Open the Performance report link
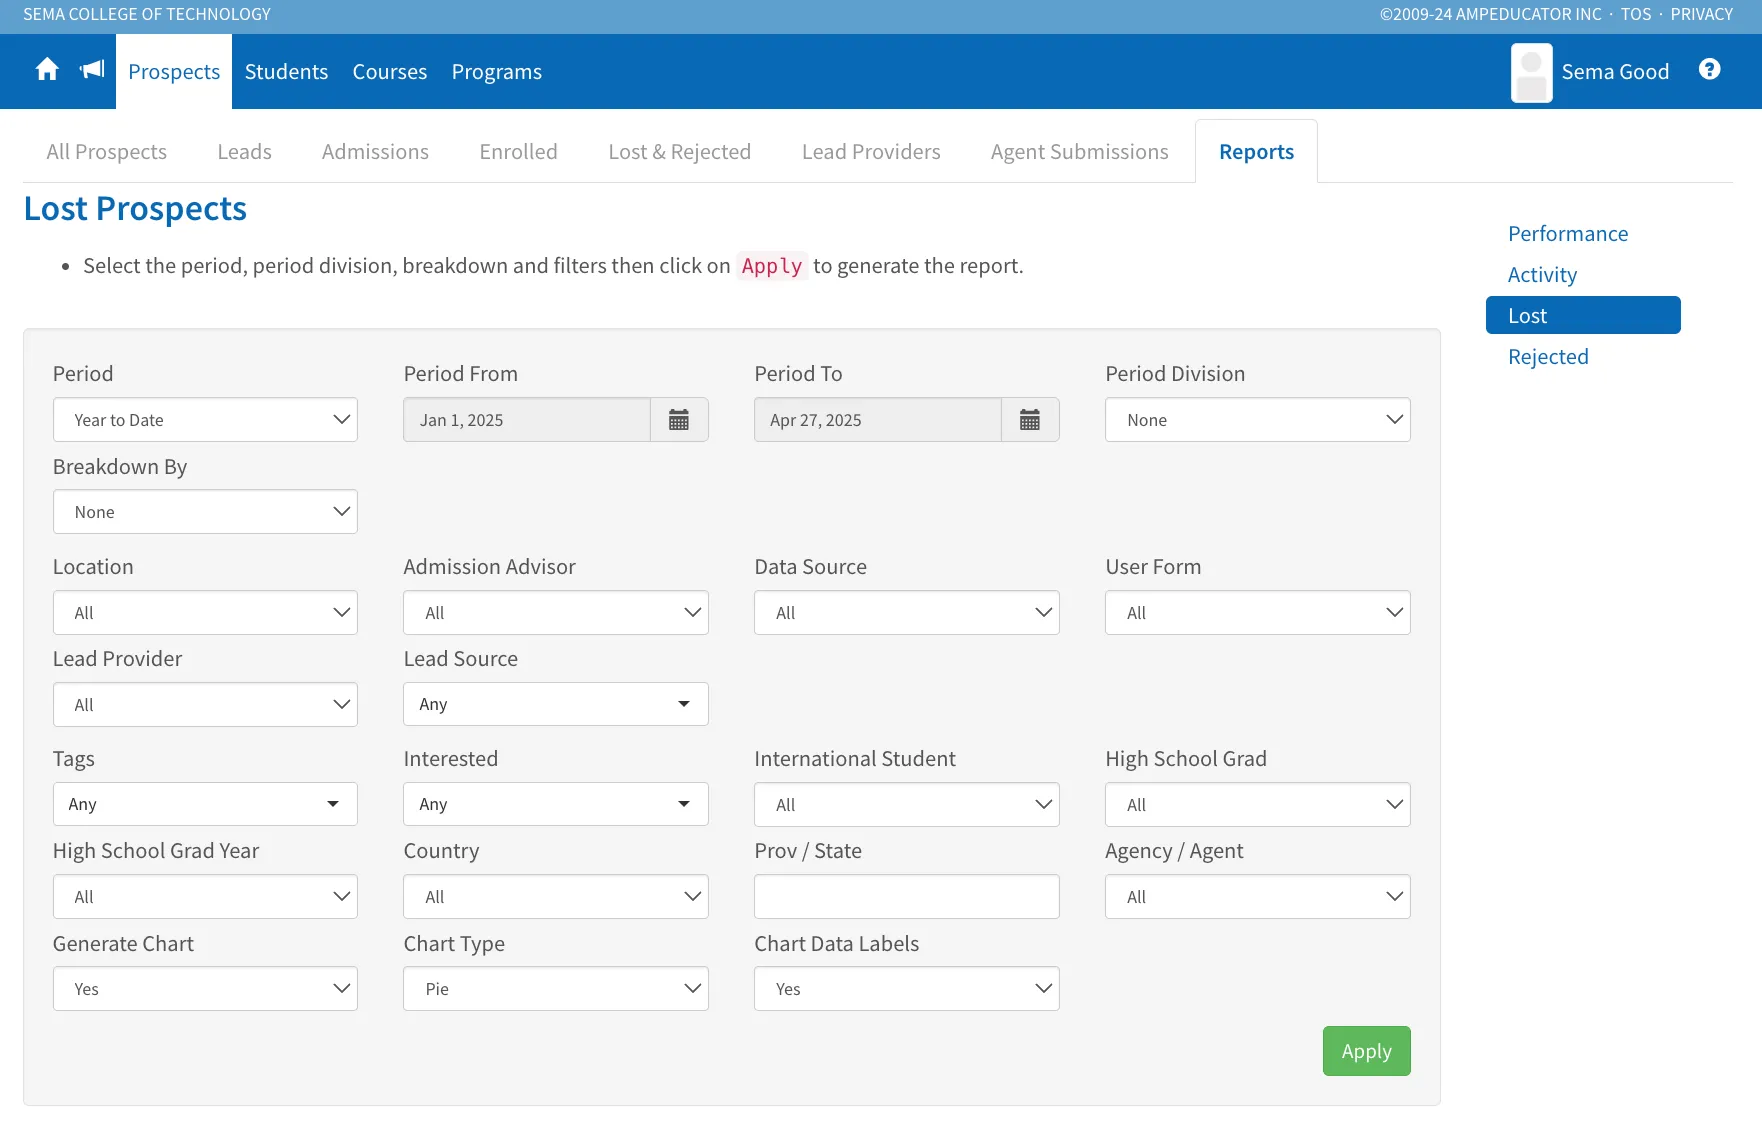The image size is (1762, 1126). [1568, 234]
